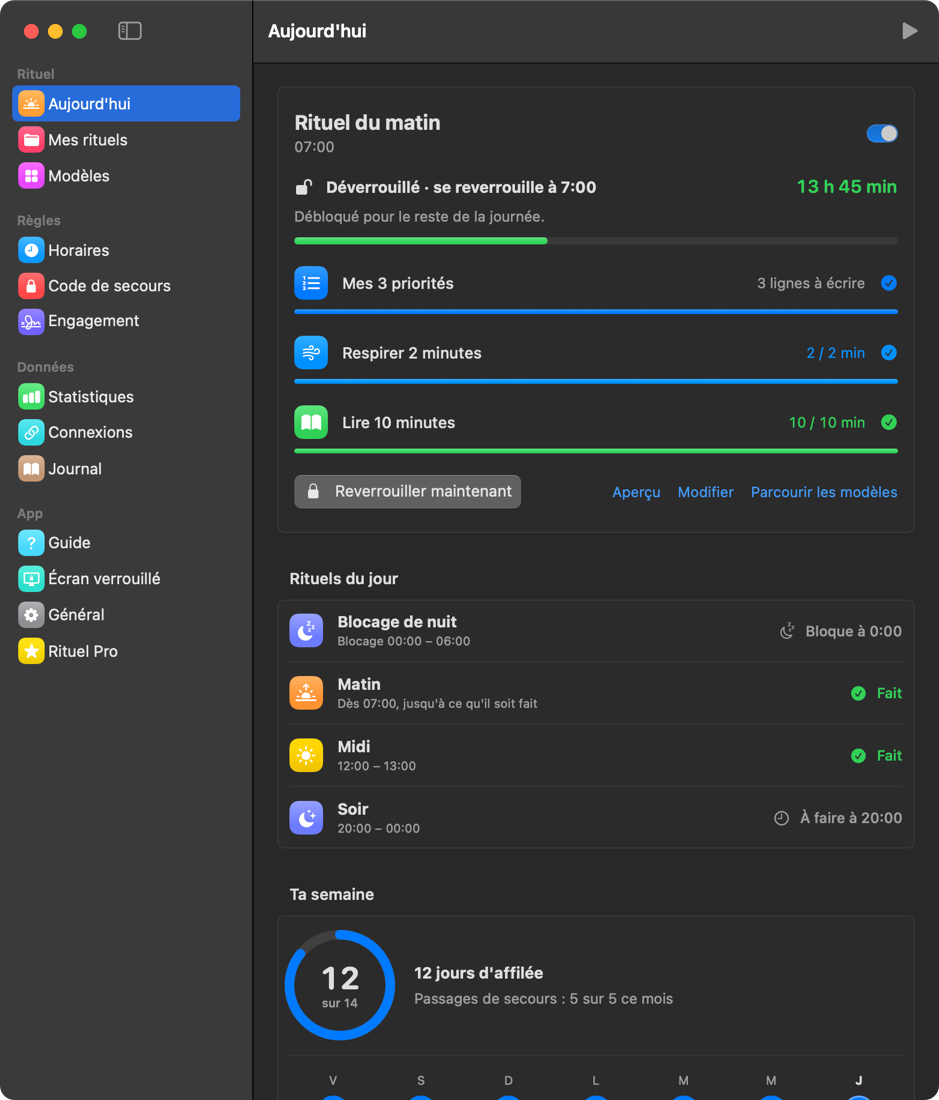The image size is (939, 1100).
Task: Go to Mes rituels section
Action: [x=126, y=140]
